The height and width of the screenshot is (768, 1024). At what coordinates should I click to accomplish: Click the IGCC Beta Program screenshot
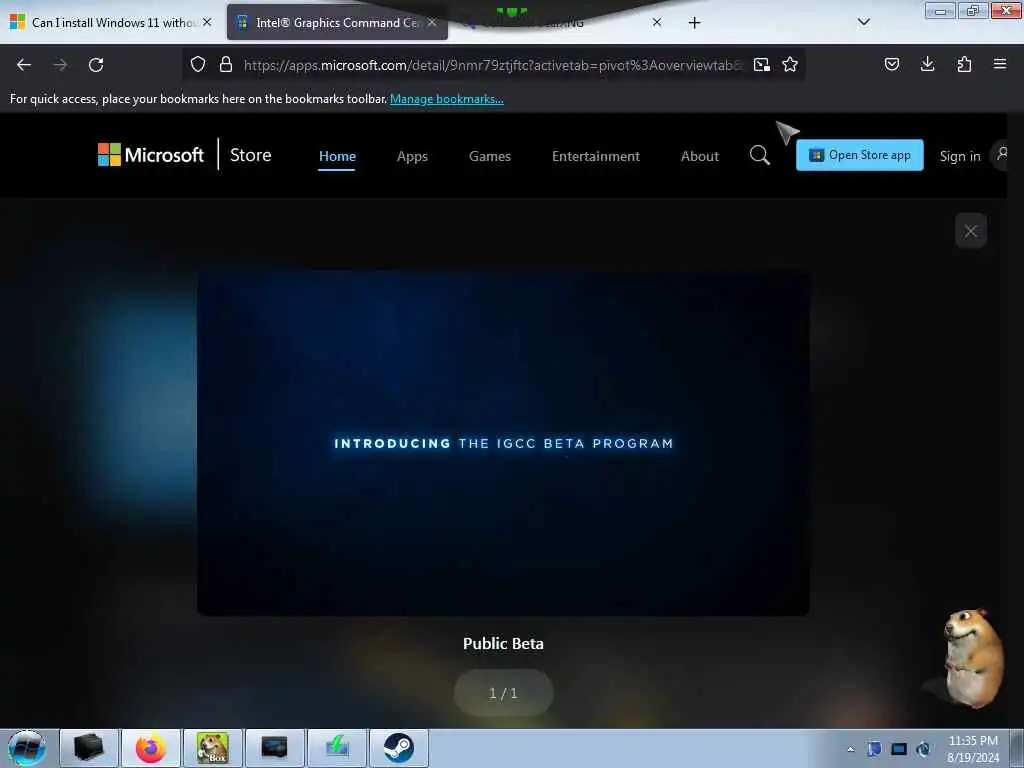point(503,443)
